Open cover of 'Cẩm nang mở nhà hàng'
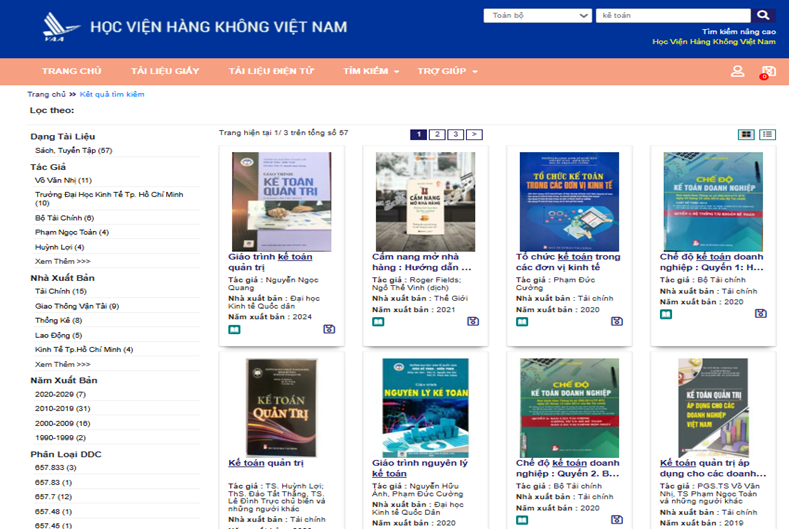Viewport: 789px width, 529px height. click(x=425, y=201)
